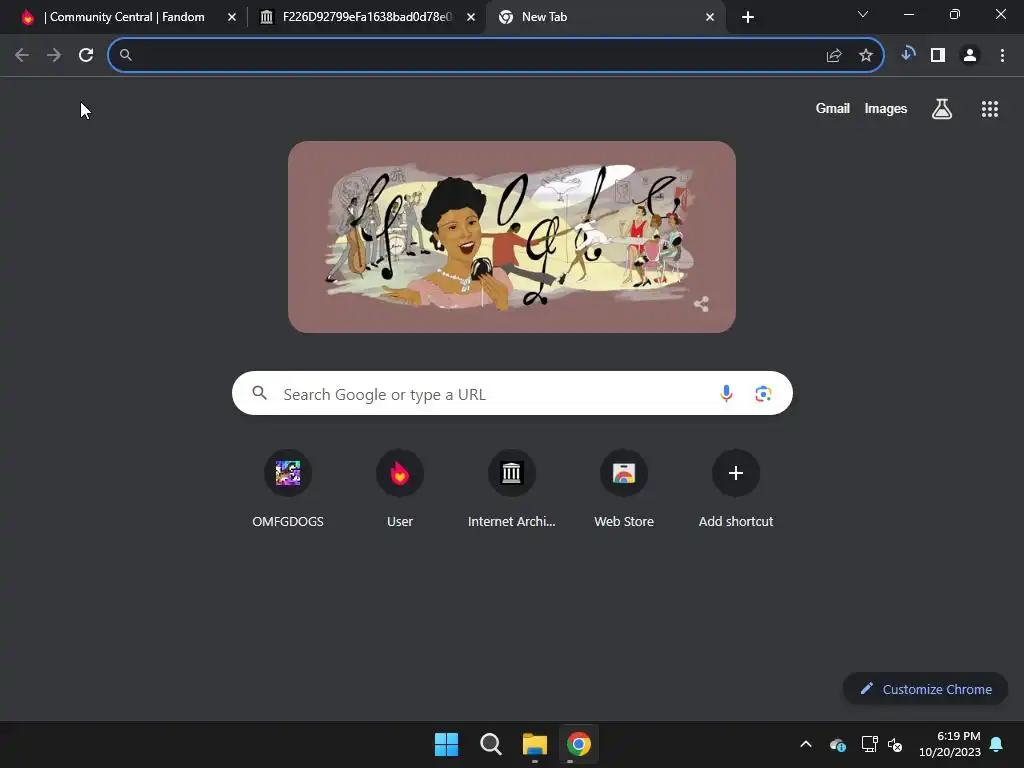
Task: Open the Windows Start menu
Action: point(447,744)
